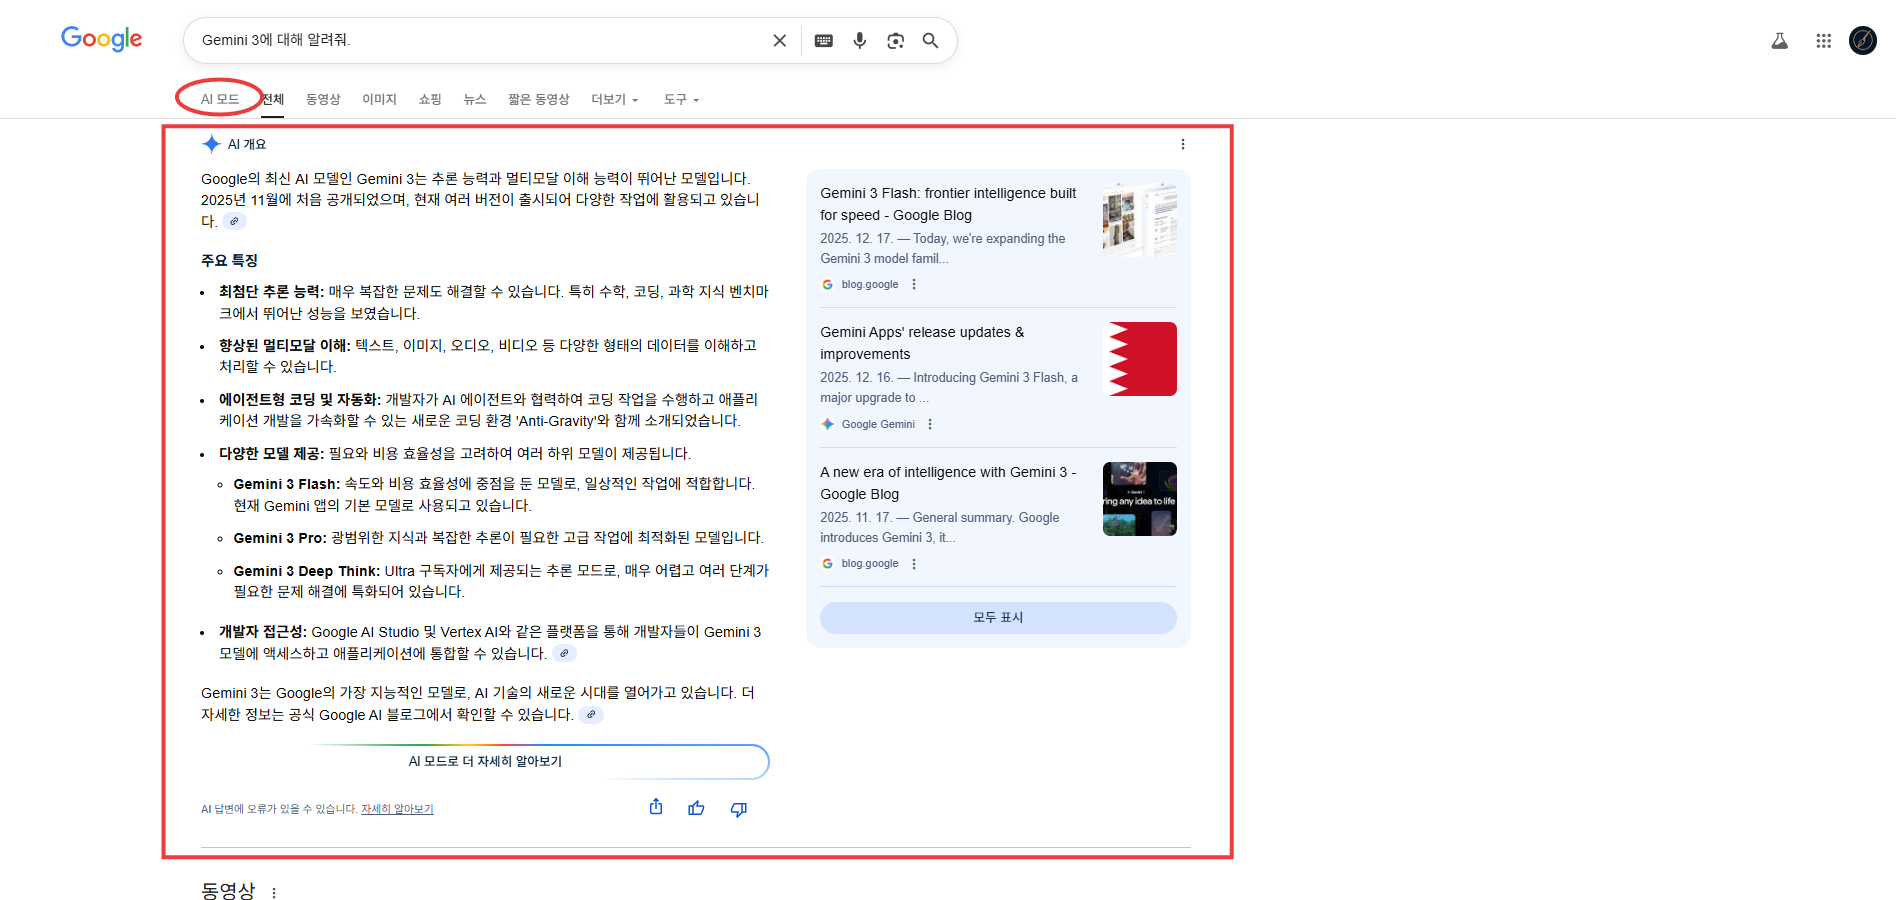This screenshot has height=900, width=1896.
Task: Click the source link chip after closing paragraph
Action: click(591, 714)
